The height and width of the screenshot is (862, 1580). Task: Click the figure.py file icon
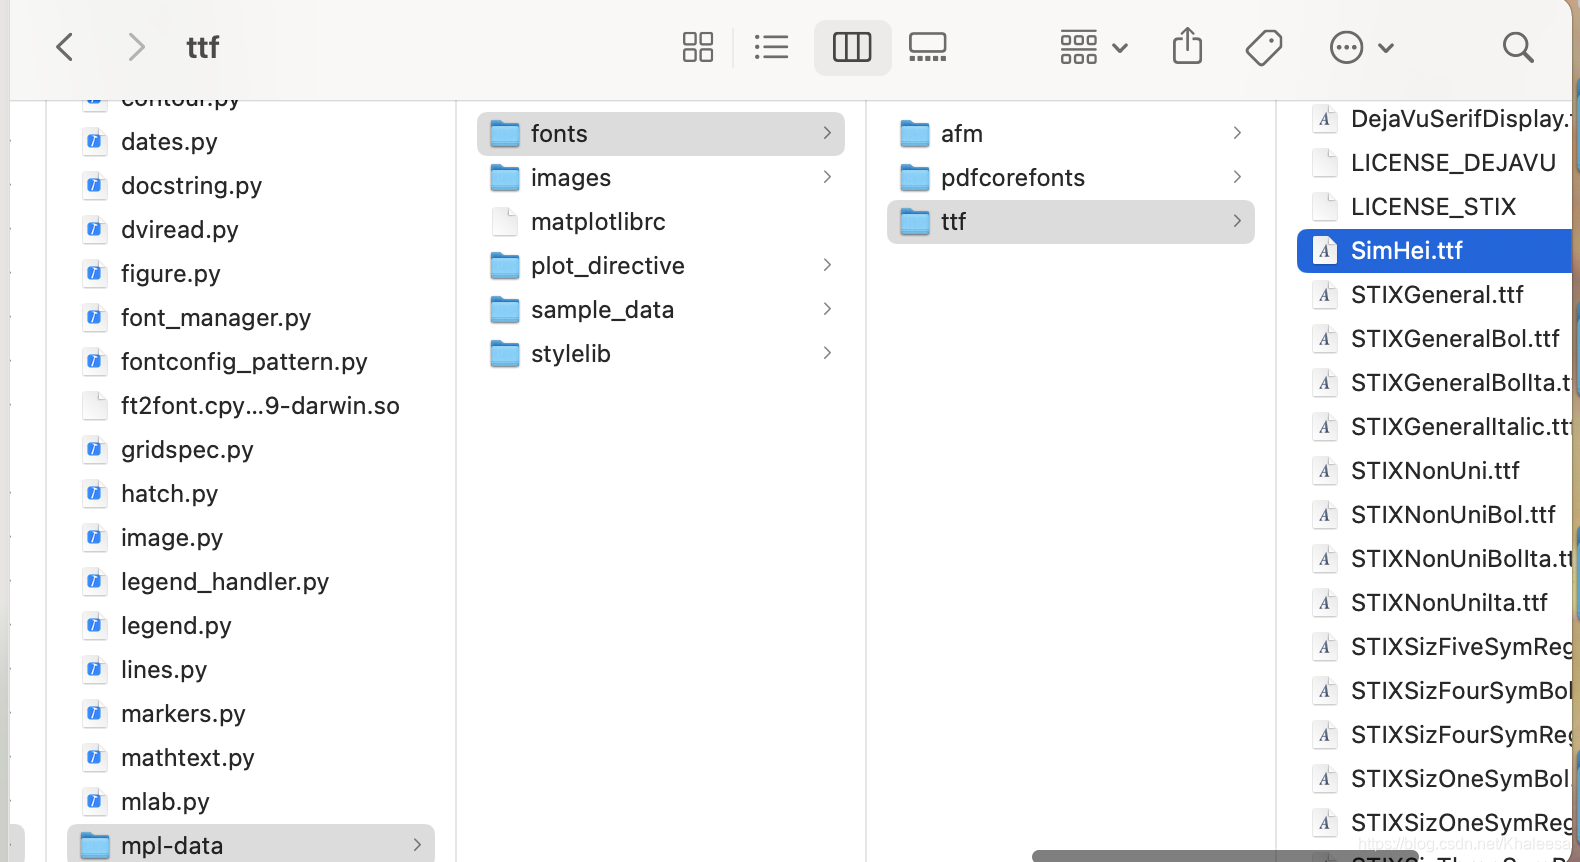[x=95, y=273]
